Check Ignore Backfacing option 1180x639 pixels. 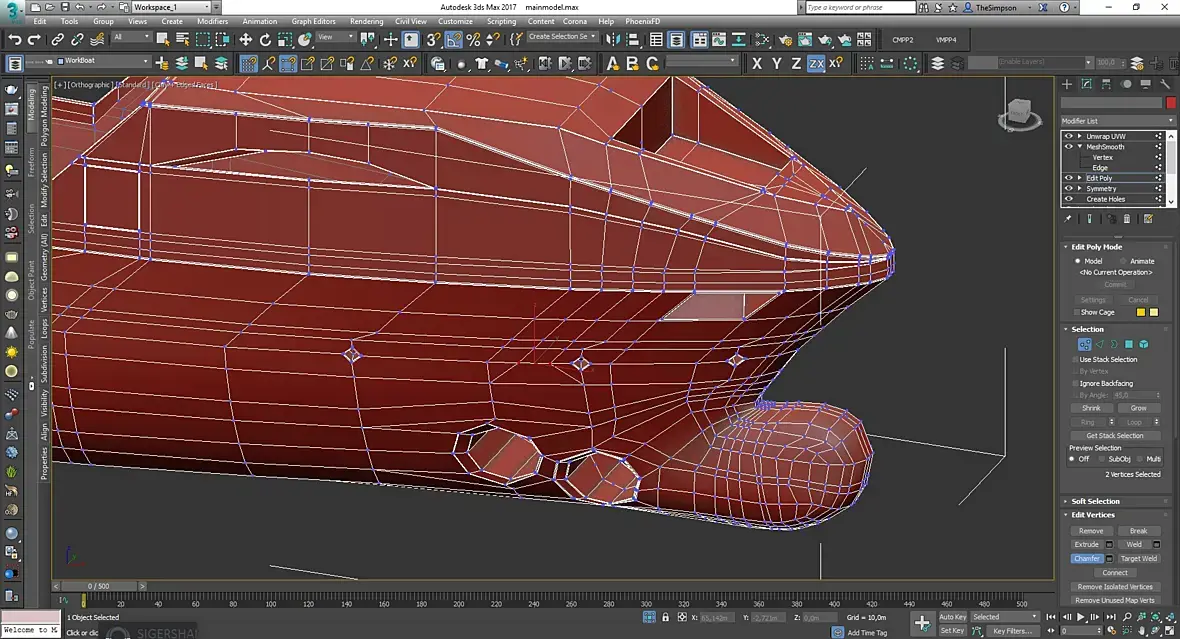pyautogui.click(x=1075, y=383)
